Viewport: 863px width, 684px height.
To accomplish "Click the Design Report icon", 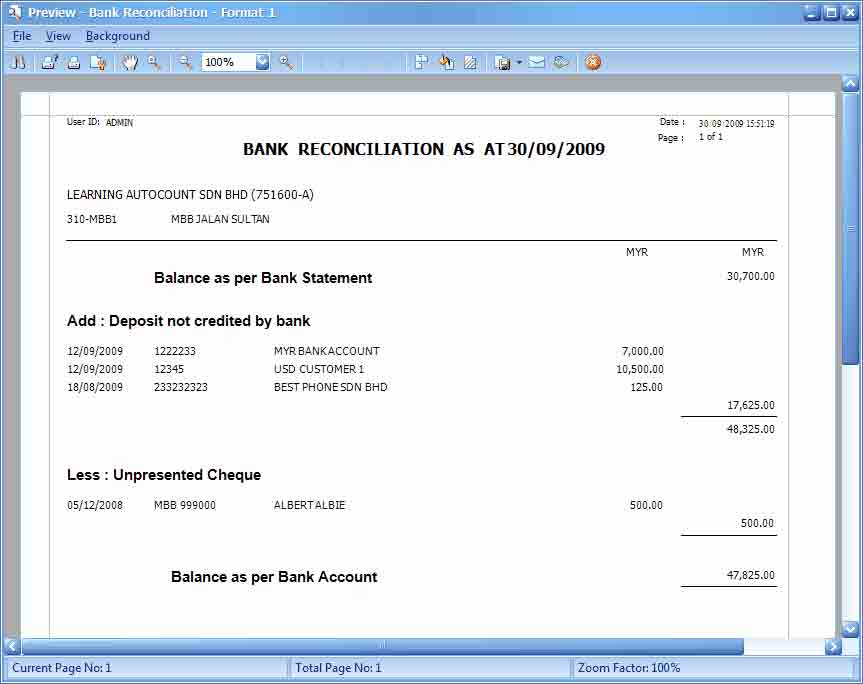I will pyautogui.click(x=561, y=63).
